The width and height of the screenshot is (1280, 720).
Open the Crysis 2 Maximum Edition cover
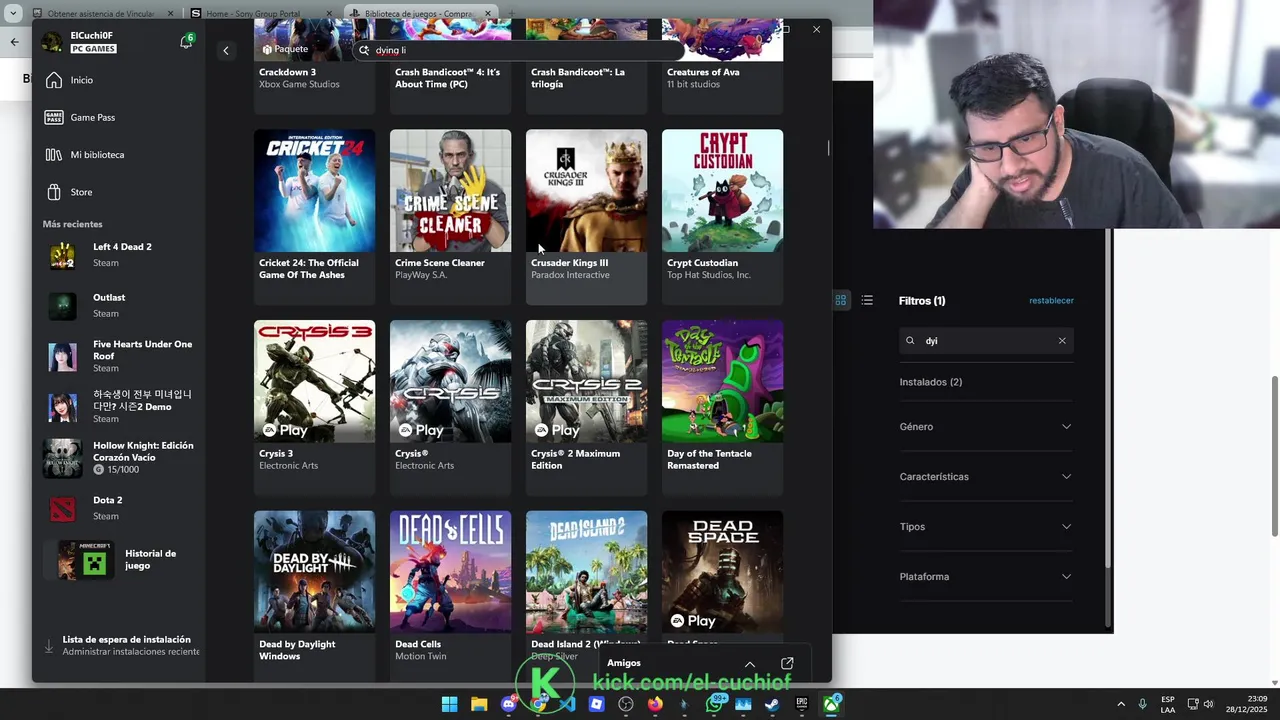pyautogui.click(x=586, y=381)
